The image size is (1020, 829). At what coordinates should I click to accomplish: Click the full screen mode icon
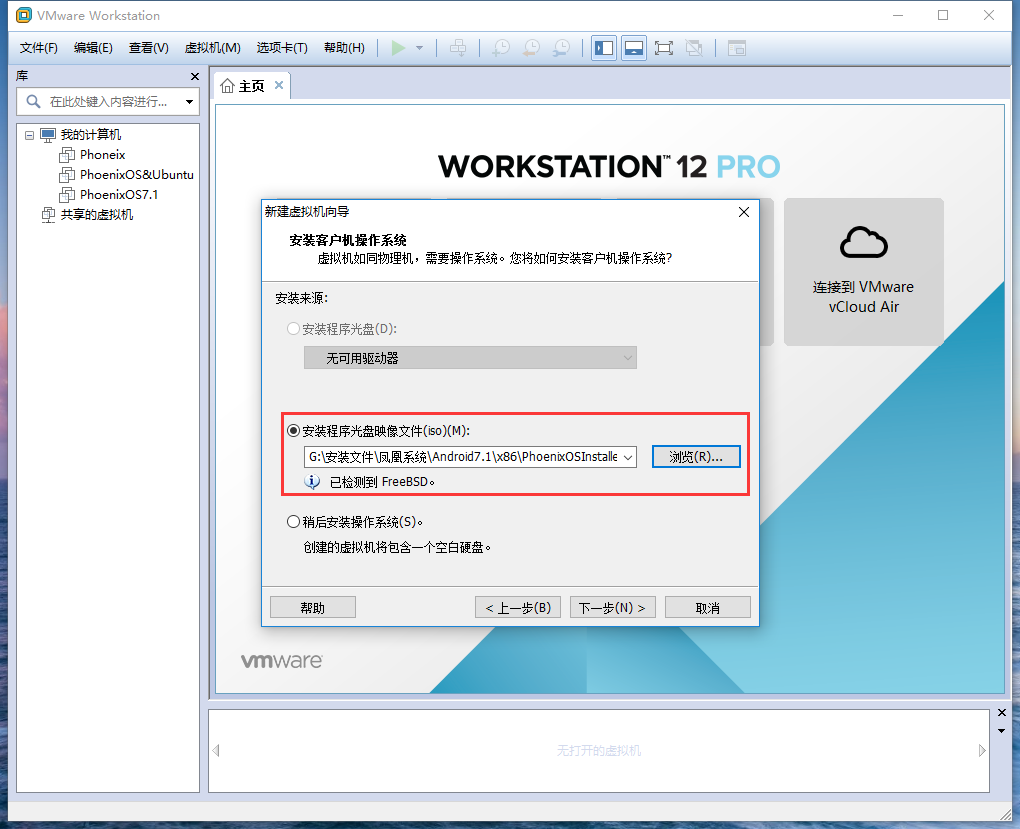[664, 48]
